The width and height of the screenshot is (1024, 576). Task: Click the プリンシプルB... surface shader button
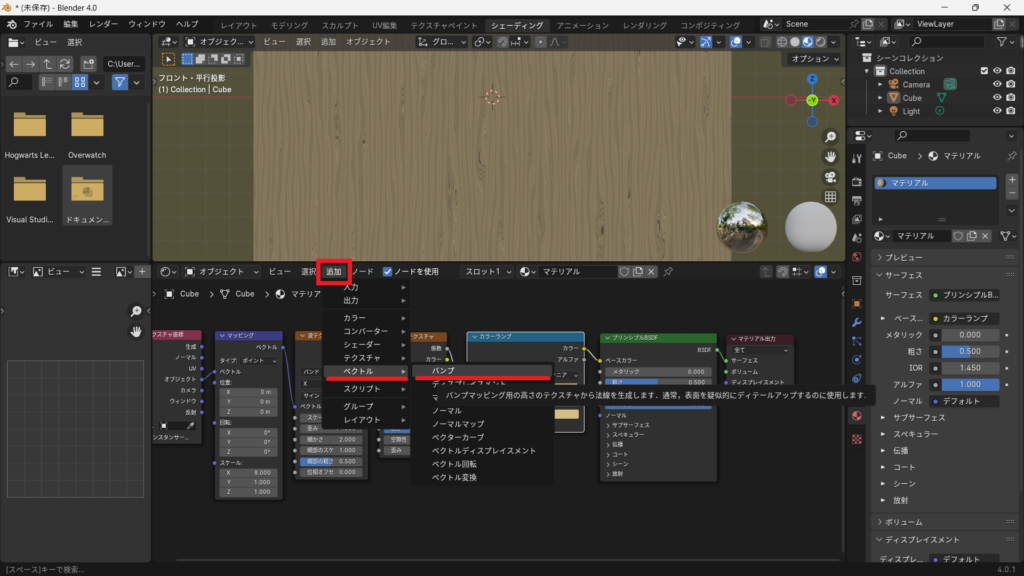965,295
